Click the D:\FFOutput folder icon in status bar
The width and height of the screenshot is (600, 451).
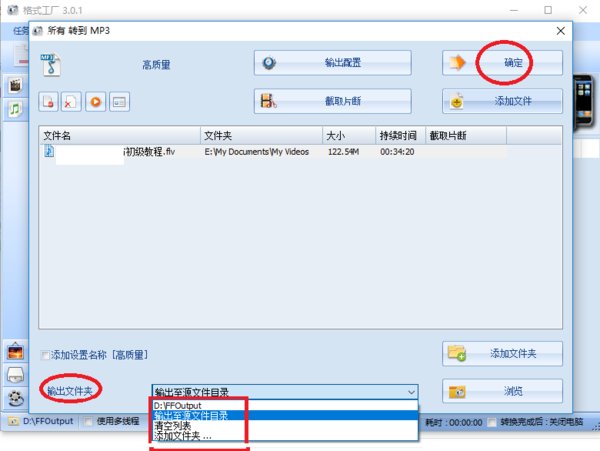pyautogui.click(x=13, y=422)
